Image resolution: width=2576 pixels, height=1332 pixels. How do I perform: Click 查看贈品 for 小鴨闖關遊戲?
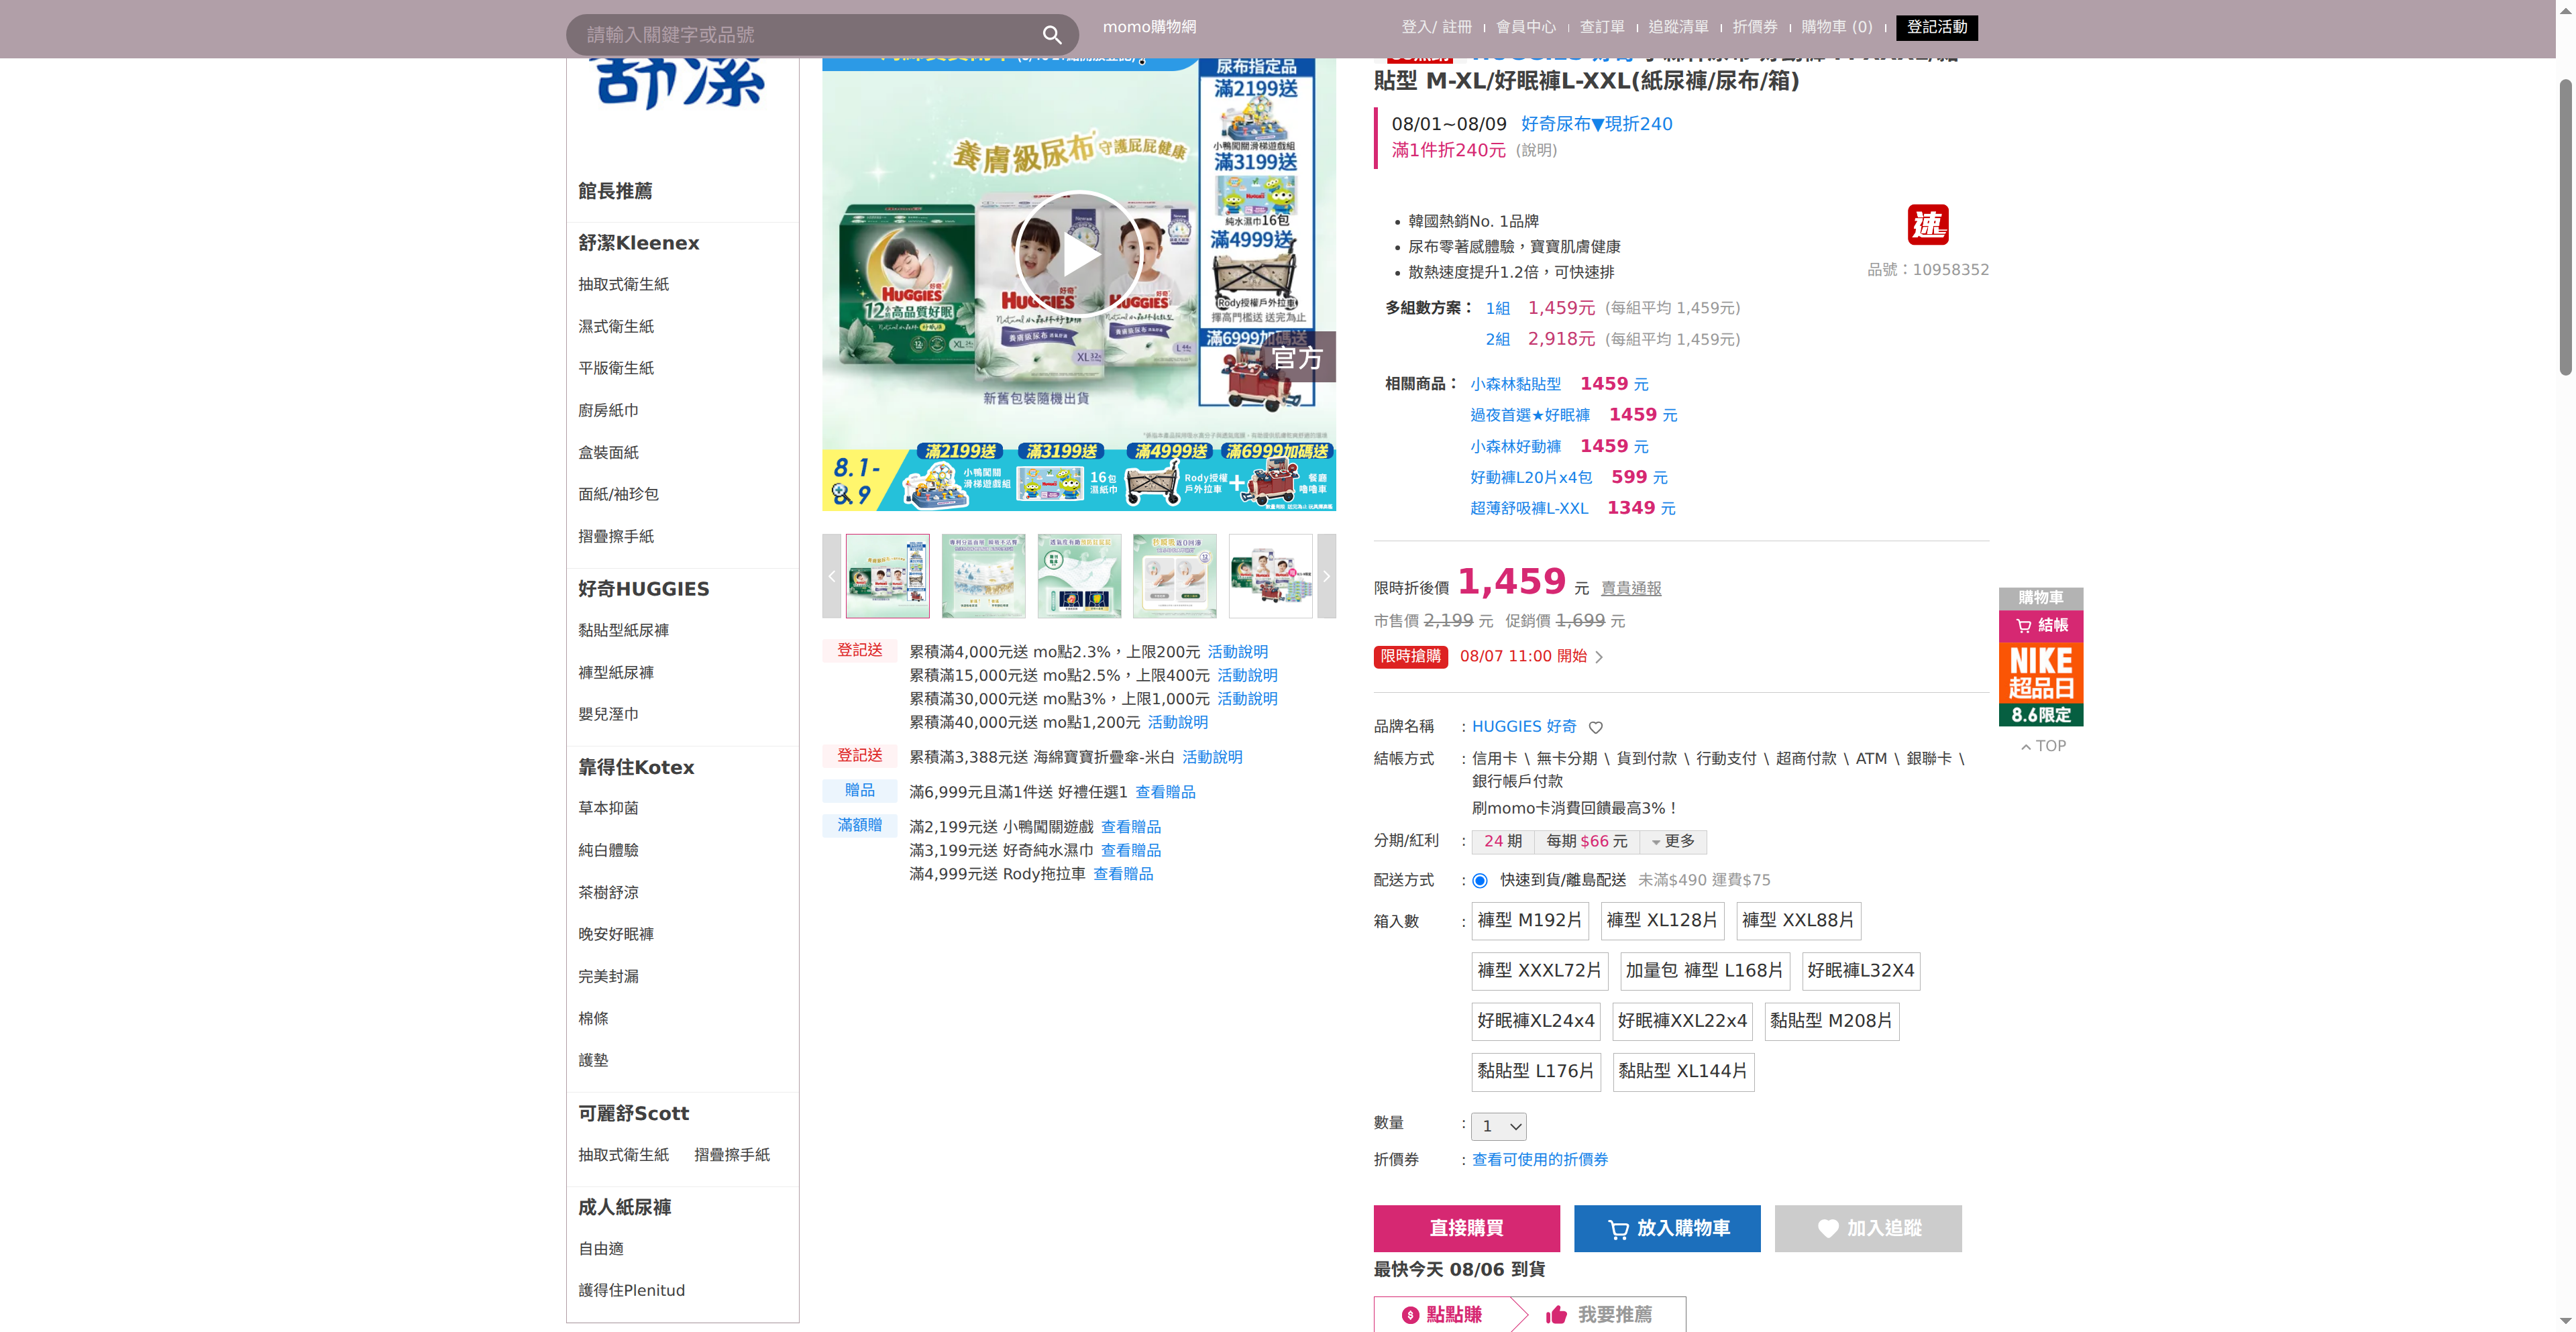click(x=1131, y=827)
